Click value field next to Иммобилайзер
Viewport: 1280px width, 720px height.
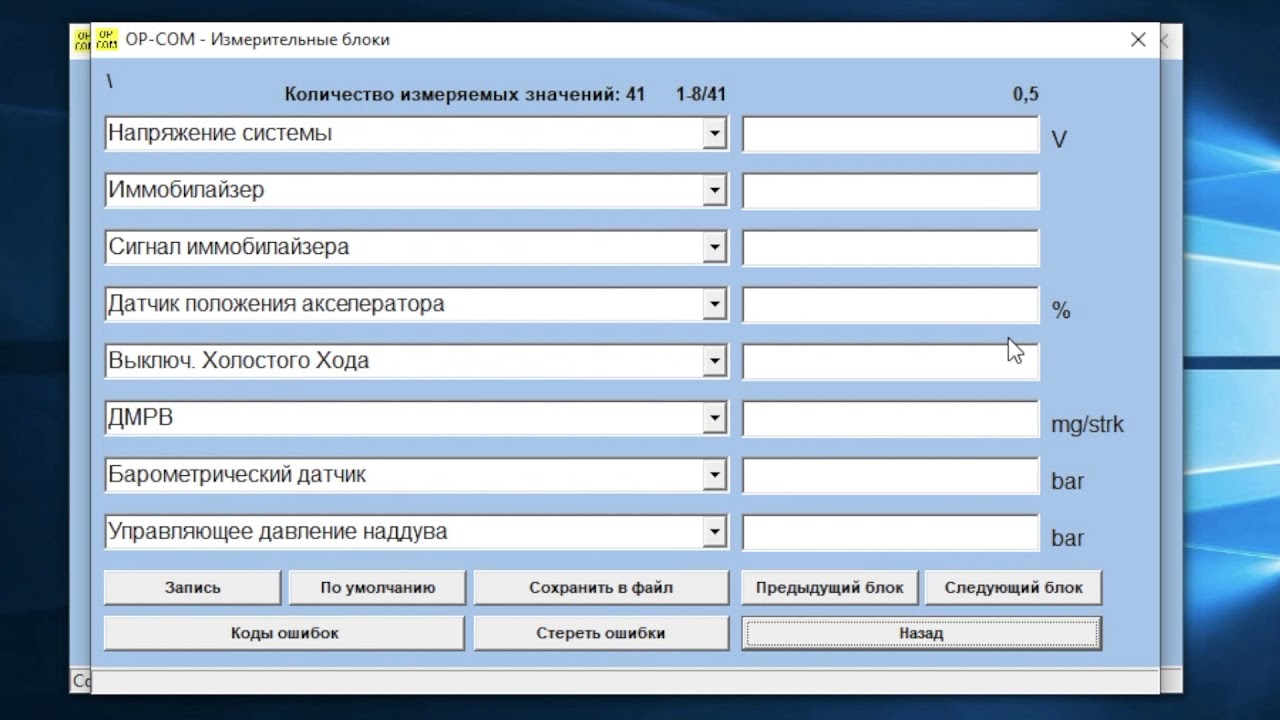[x=890, y=191]
